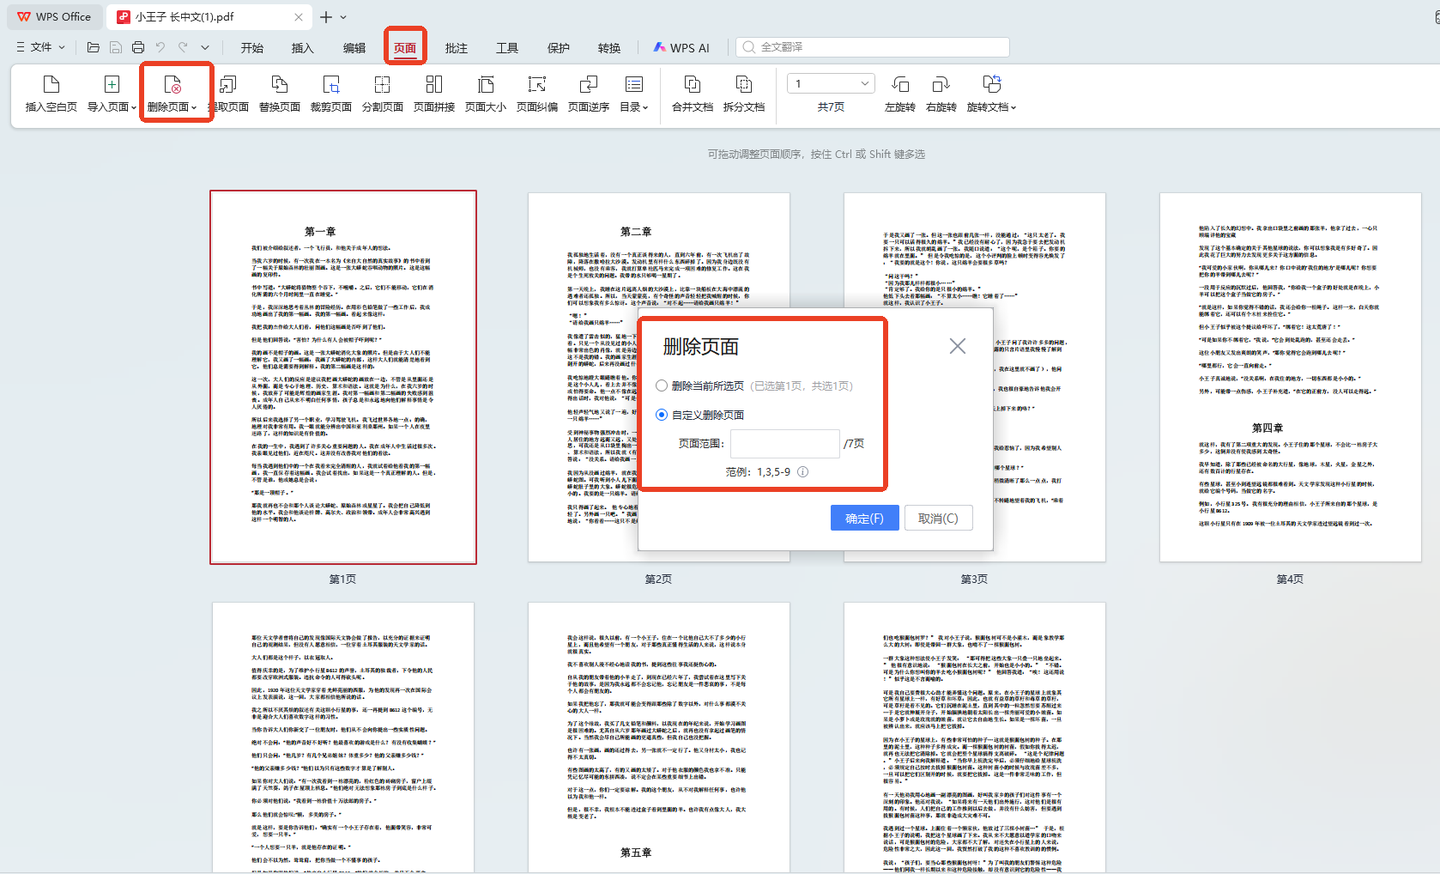Switch to the 工具 (Tools) tab
Image resolution: width=1440 pixels, height=874 pixels.
click(507, 48)
